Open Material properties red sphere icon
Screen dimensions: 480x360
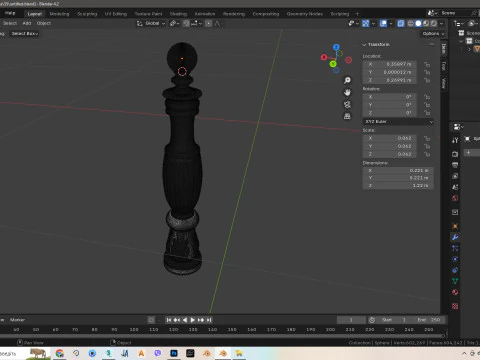(455, 292)
